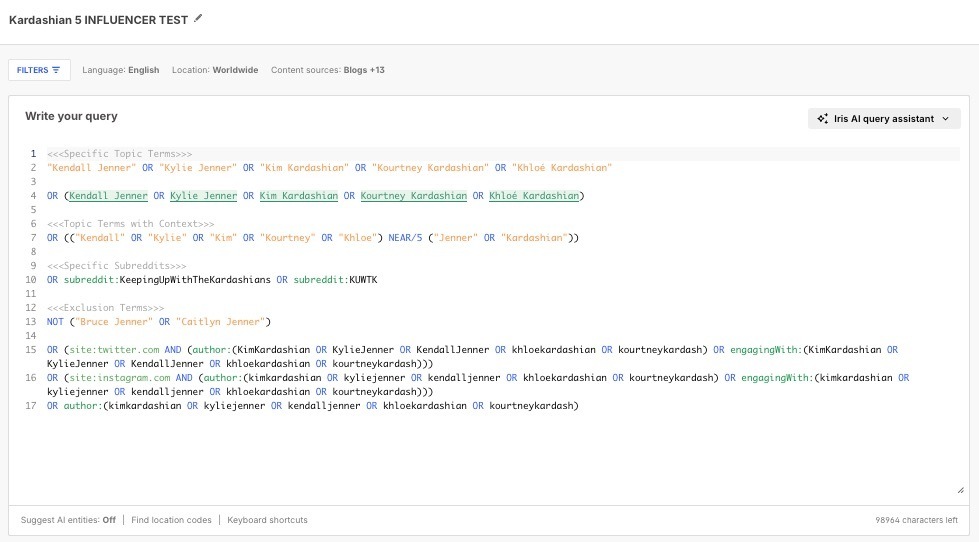
Task: Click the <<<Topic Terms with Context>>> comment
Action: pyautogui.click(x=130, y=224)
